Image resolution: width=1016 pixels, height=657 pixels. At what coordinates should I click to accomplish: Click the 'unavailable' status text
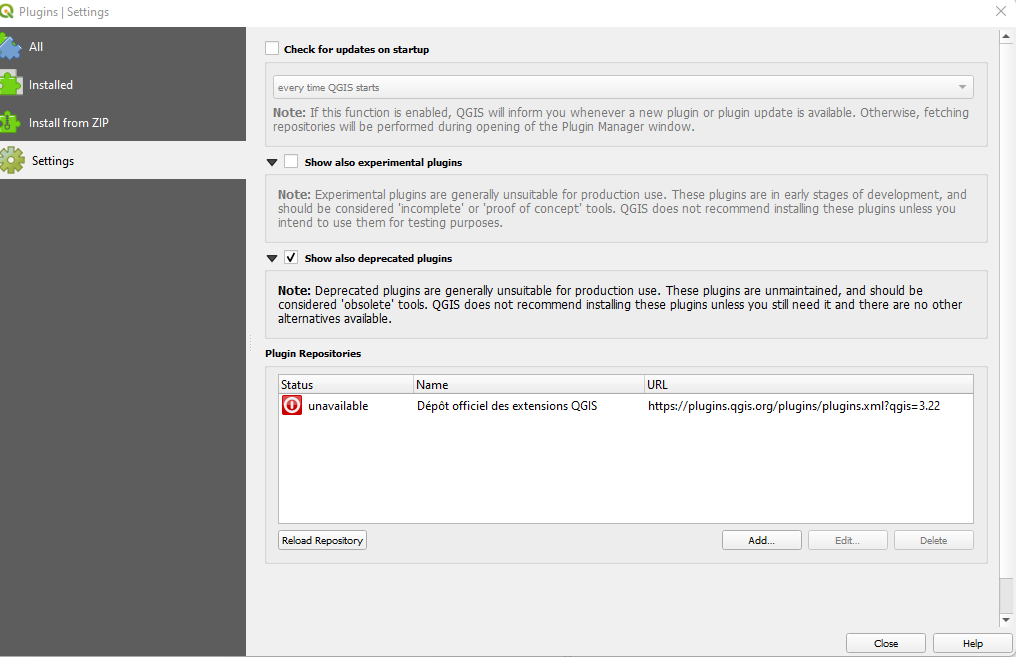(x=338, y=406)
